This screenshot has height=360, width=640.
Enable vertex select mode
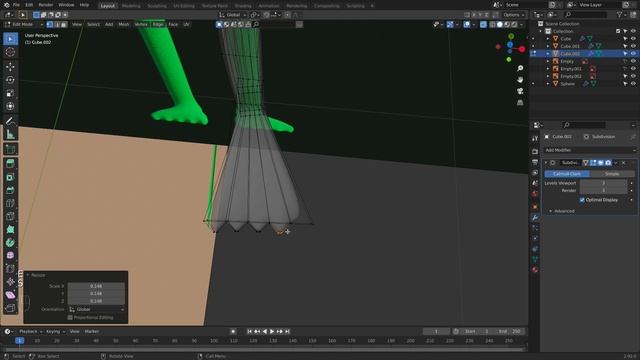click(x=50, y=24)
